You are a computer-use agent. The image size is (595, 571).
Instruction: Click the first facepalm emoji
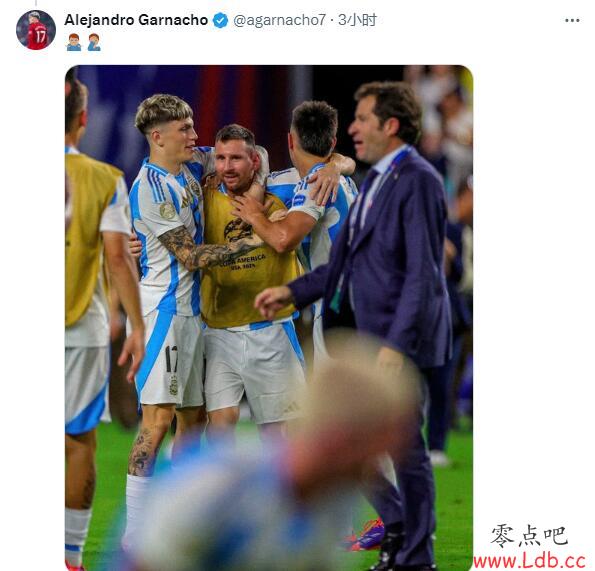coord(74,42)
